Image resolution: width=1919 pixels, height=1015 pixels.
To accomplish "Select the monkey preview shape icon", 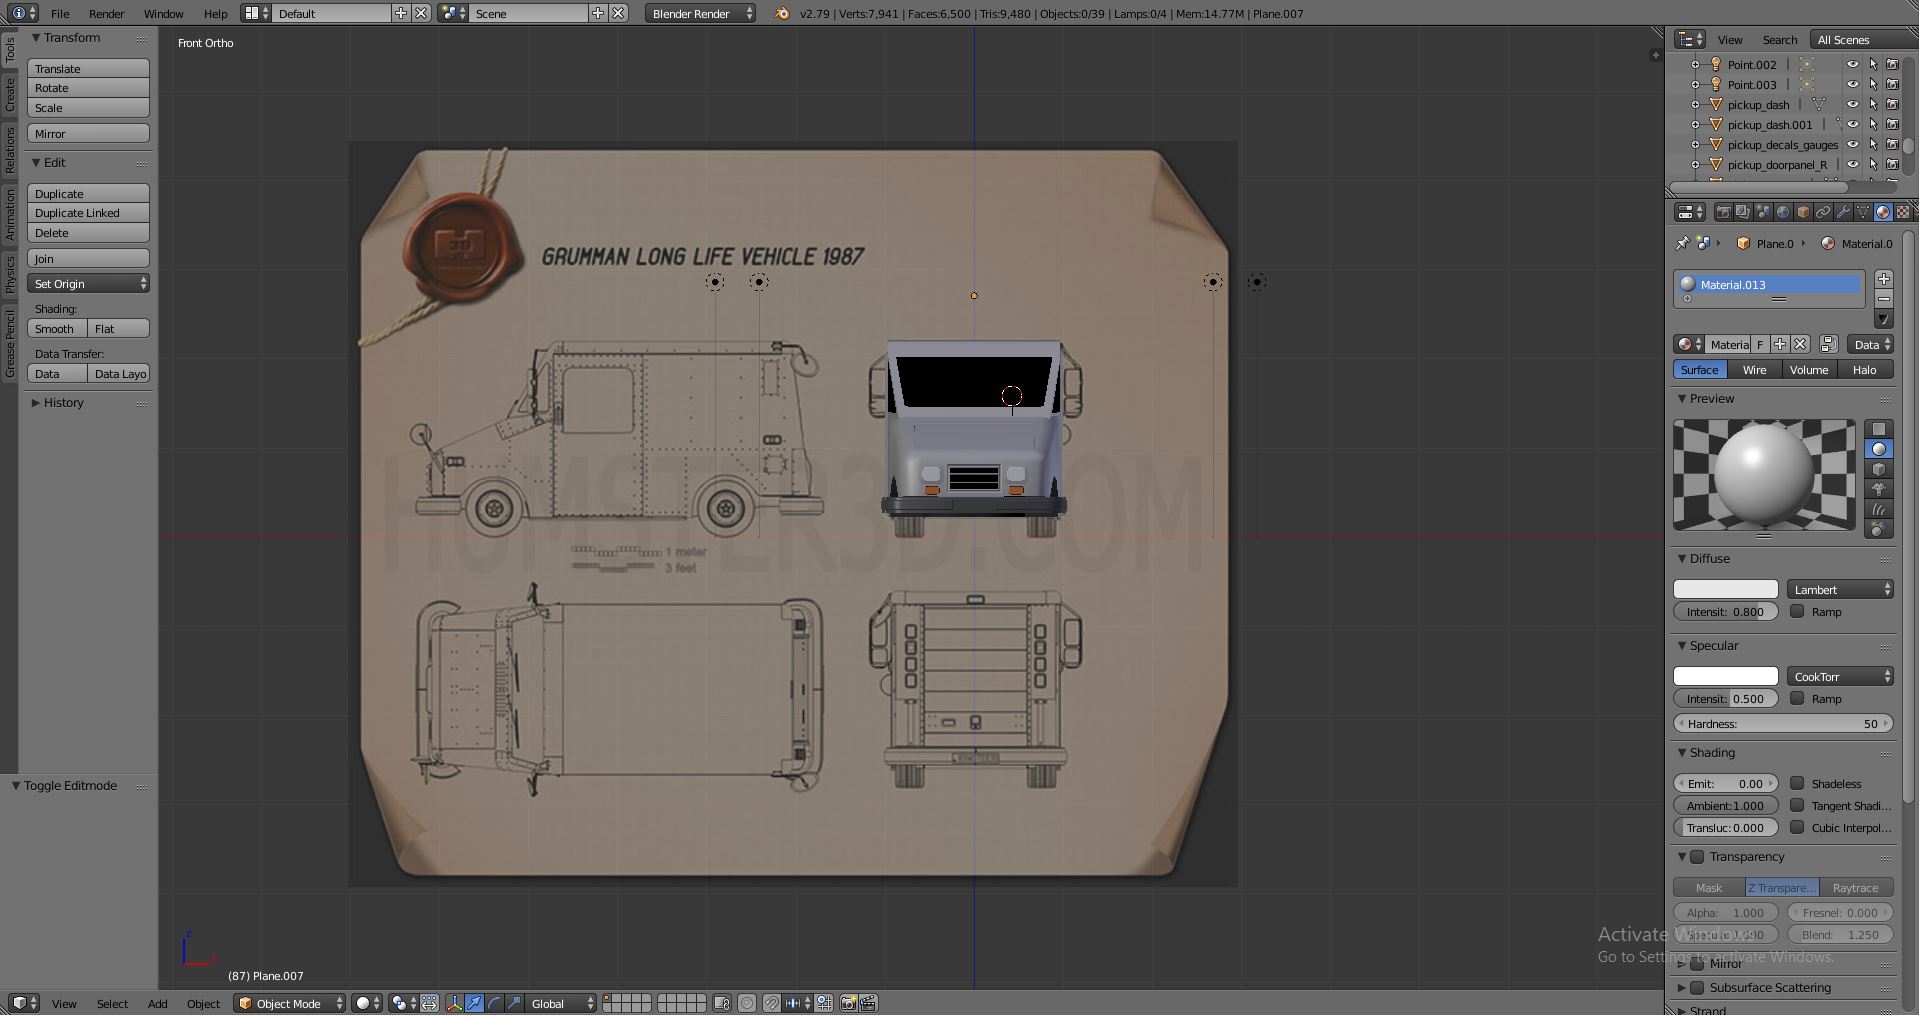I will pyautogui.click(x=1879, y=489).
